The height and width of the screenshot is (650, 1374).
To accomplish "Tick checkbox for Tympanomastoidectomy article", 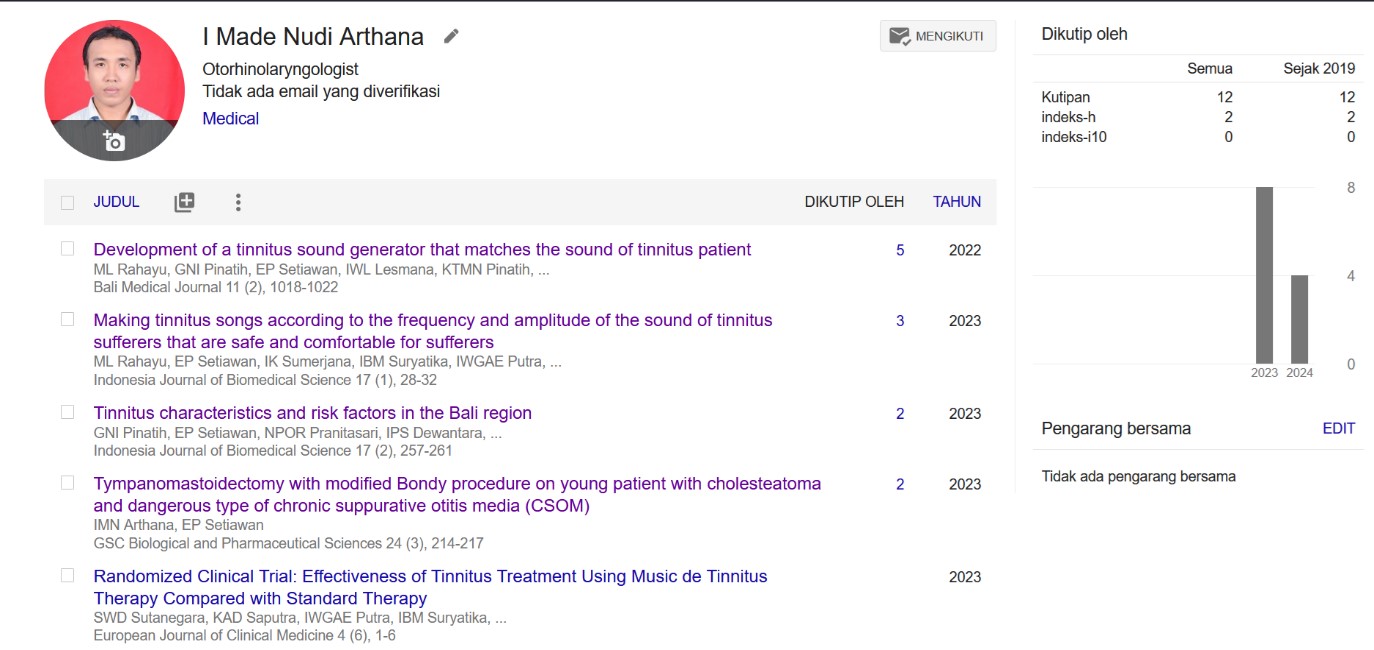I will (x=68, y=483).
